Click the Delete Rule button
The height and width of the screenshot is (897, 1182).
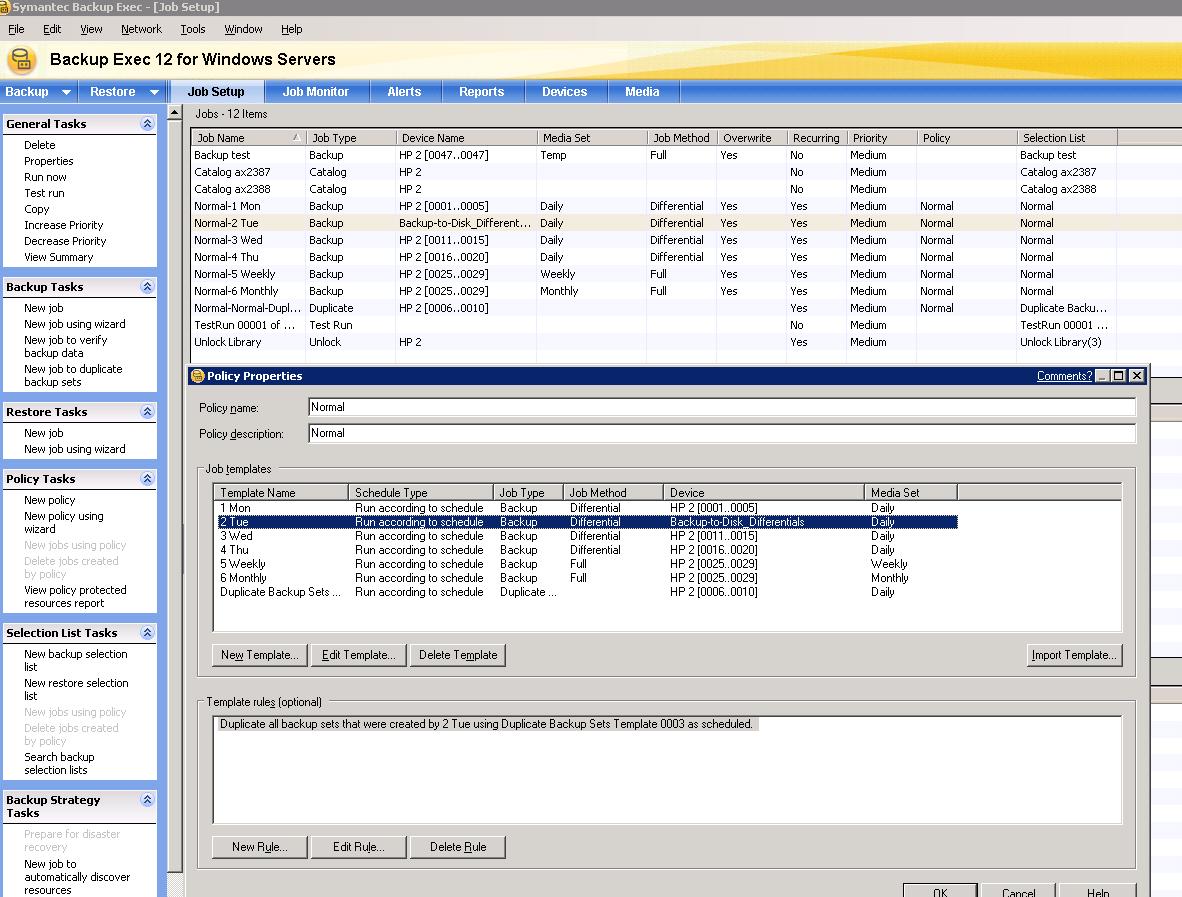click(458, 847)
